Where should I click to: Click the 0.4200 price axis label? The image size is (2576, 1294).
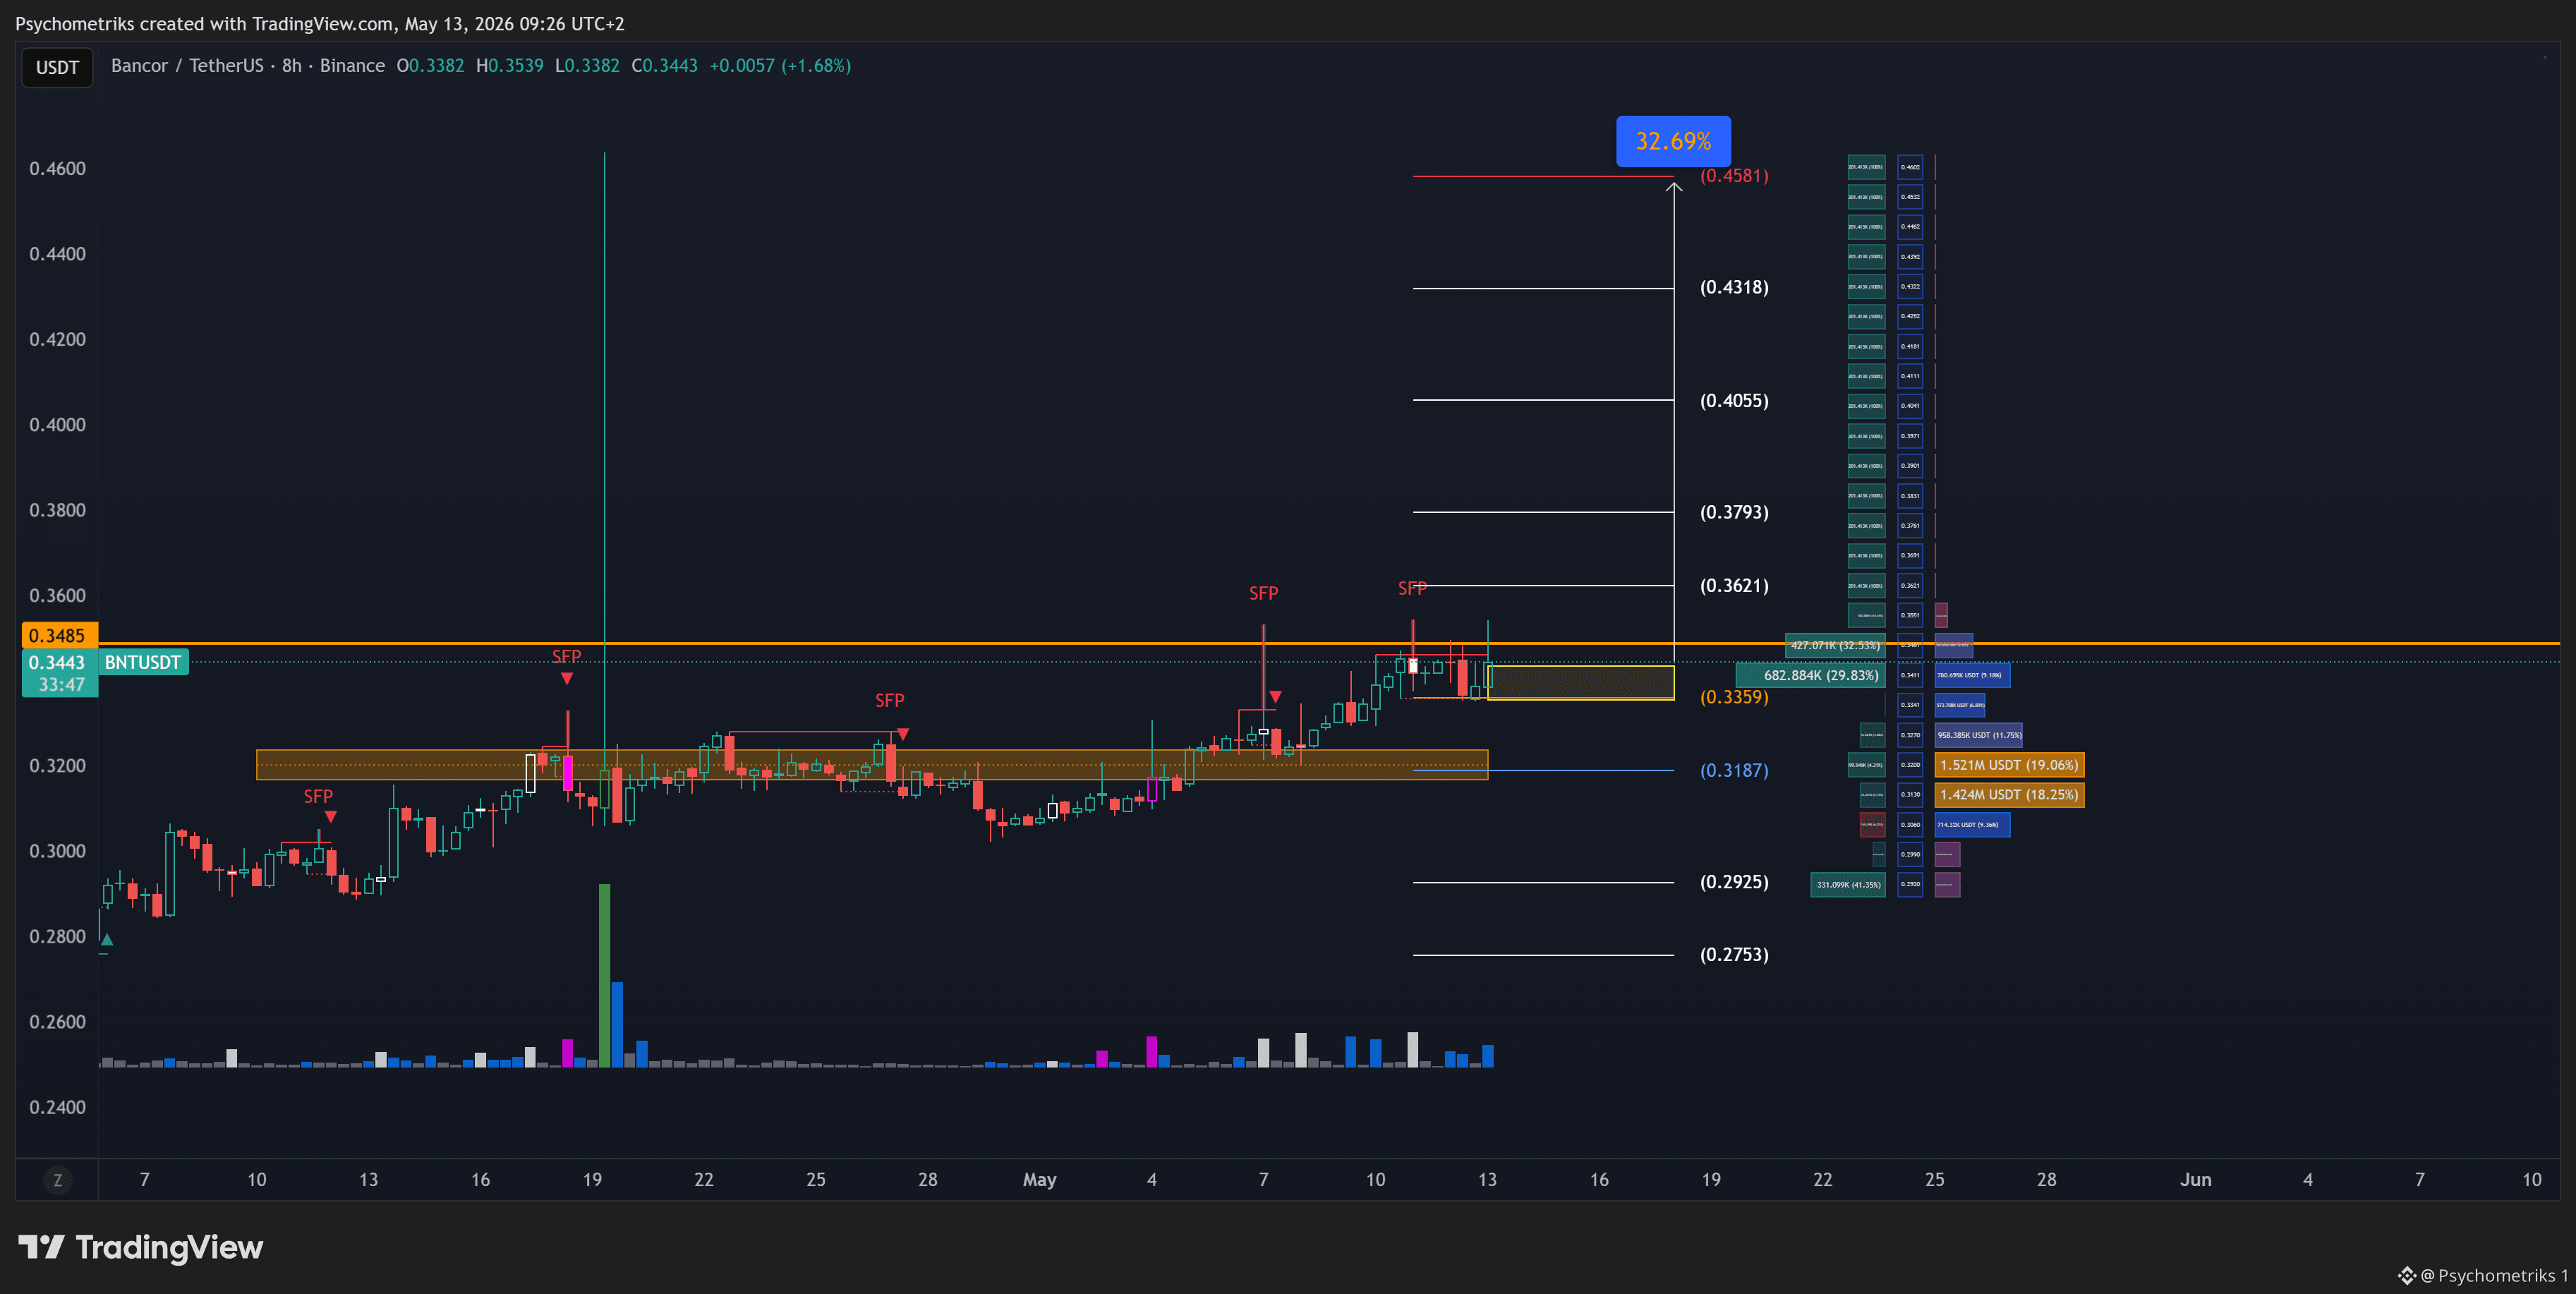click(x=57, y=339)
